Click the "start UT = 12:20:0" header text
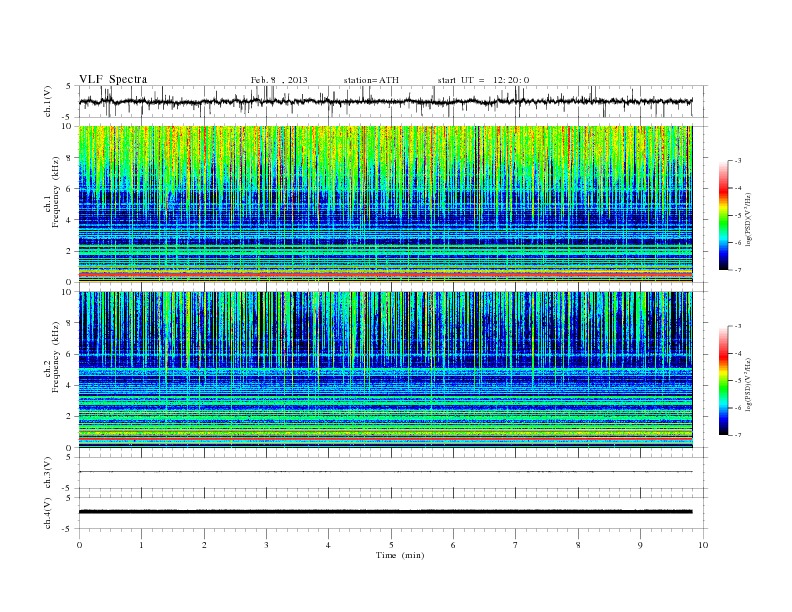The height and width of the screenshot is (612, 792). point(483,80)
